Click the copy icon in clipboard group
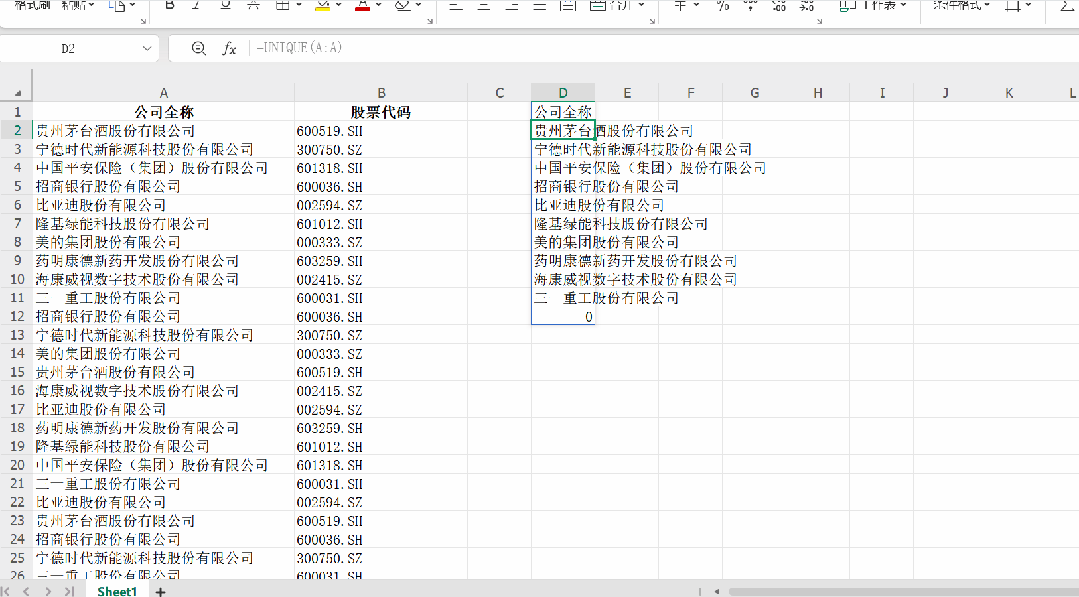The image size is (1079, 597). pos(117,6)
